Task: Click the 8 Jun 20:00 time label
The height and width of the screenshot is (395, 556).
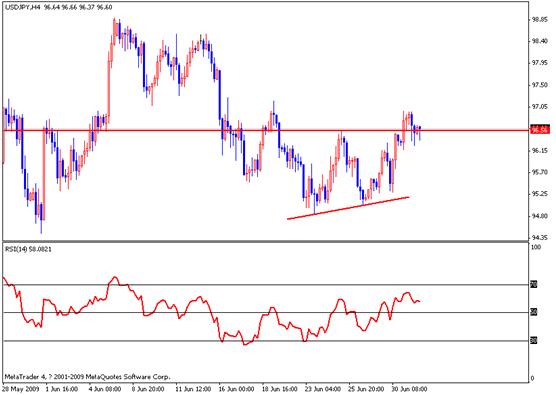Action: pyautogui.click(x=148, y=389)
